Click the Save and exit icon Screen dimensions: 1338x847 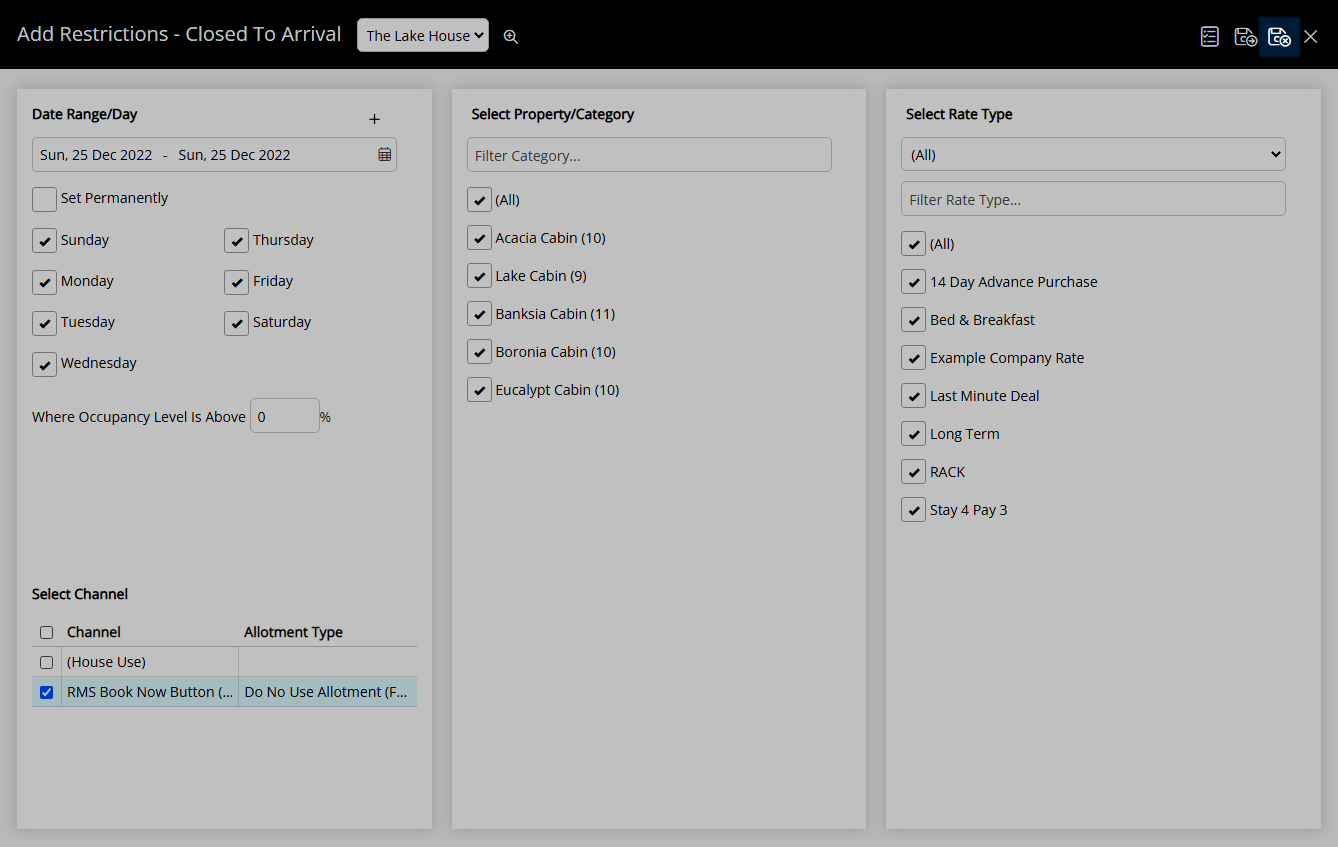coord(1279,37)
